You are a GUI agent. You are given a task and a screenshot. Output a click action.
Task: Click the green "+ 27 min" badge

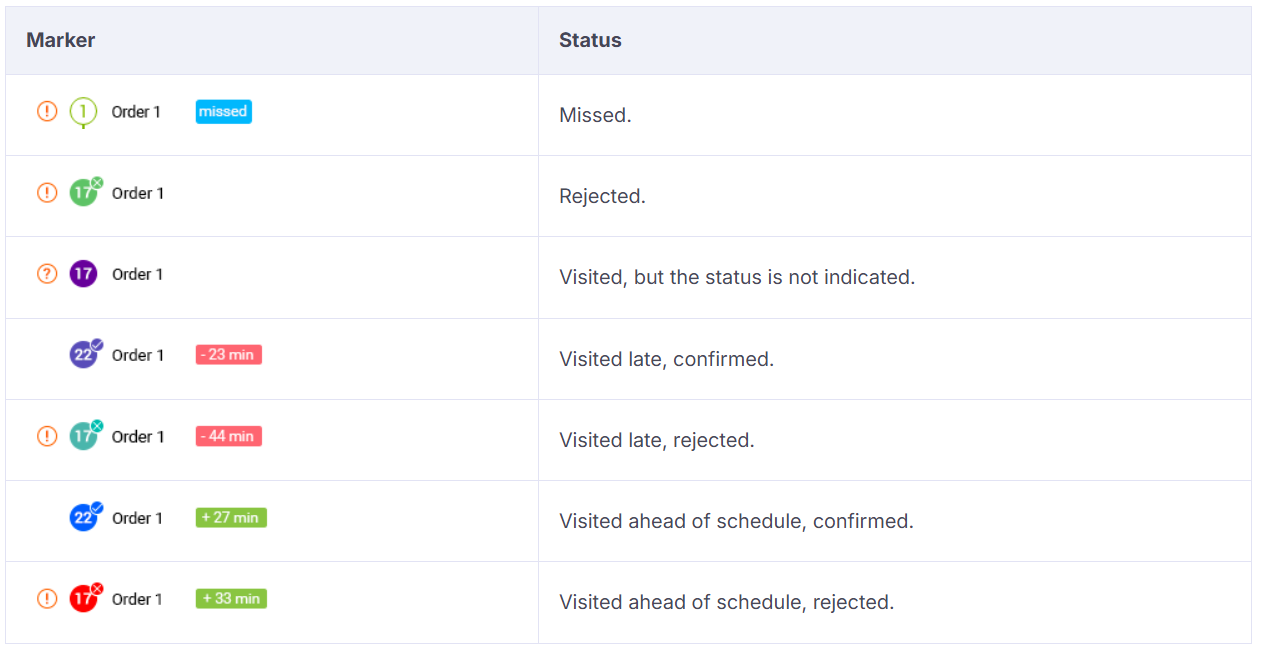[231, 517]
